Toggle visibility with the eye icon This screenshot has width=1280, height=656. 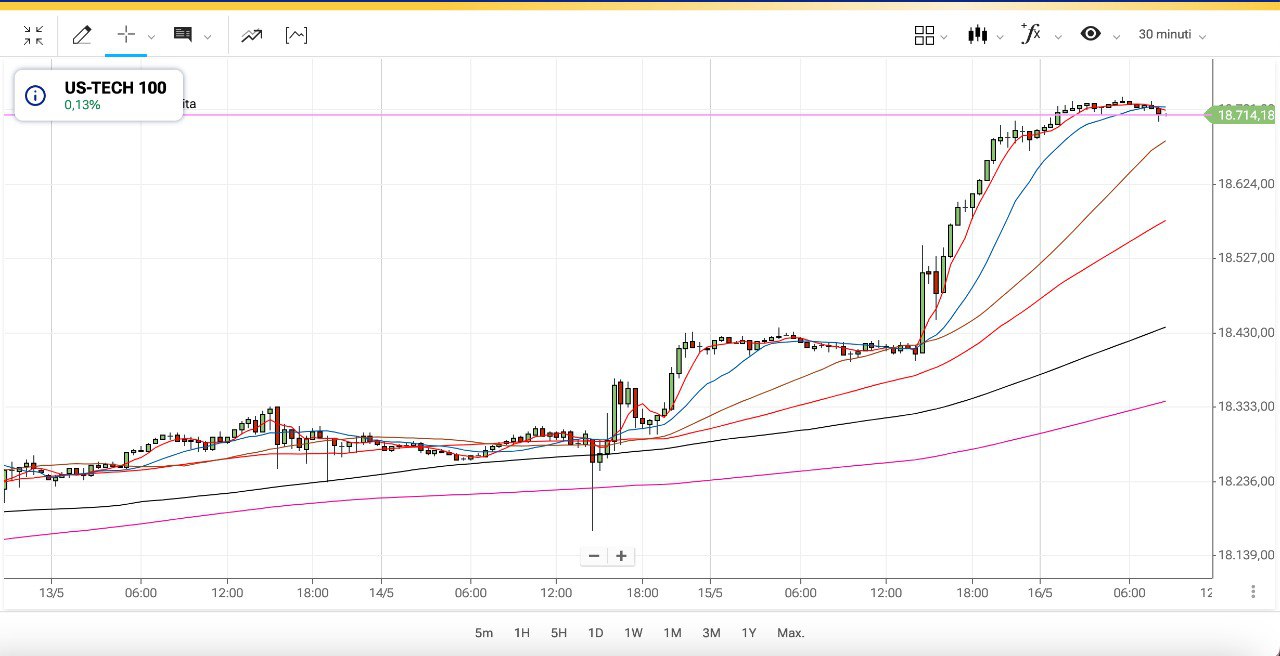pos(1090,34)
